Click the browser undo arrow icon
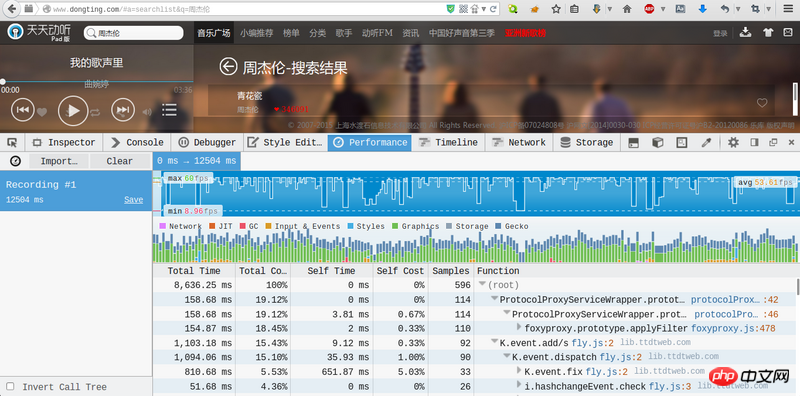Screen dimensions: 800x396 coord(724,9)
